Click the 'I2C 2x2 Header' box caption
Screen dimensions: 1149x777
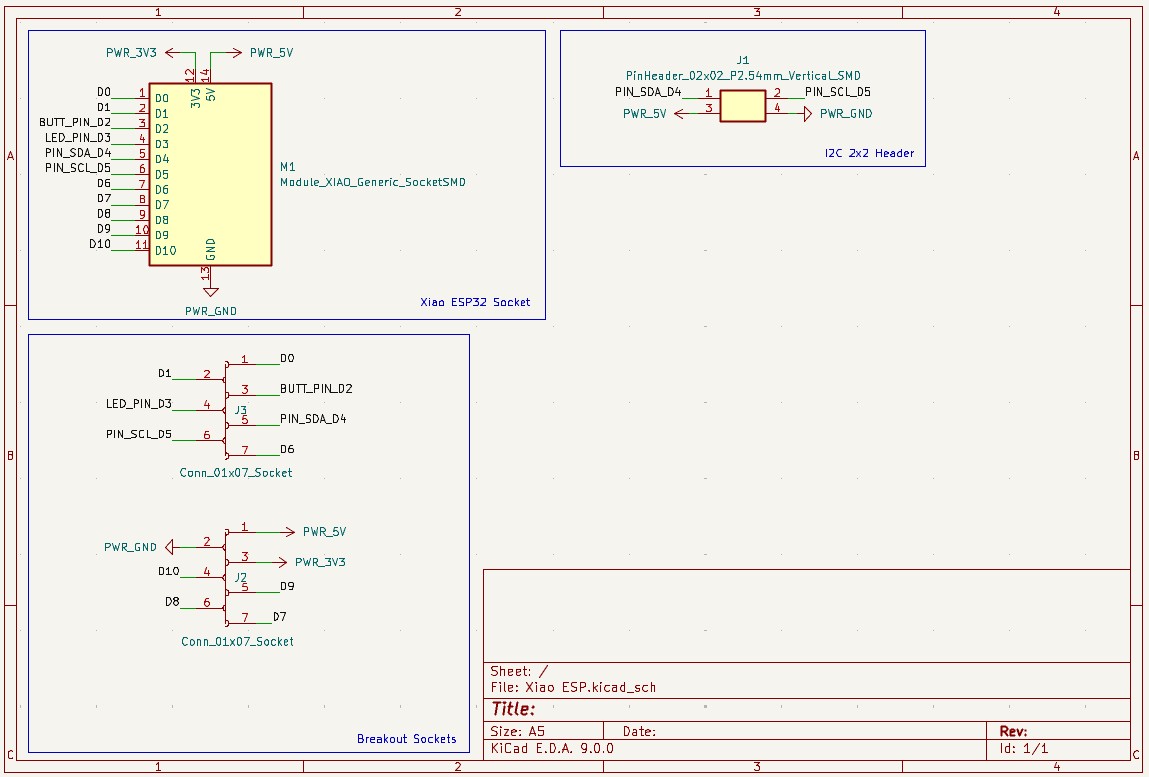pos(869,153)
